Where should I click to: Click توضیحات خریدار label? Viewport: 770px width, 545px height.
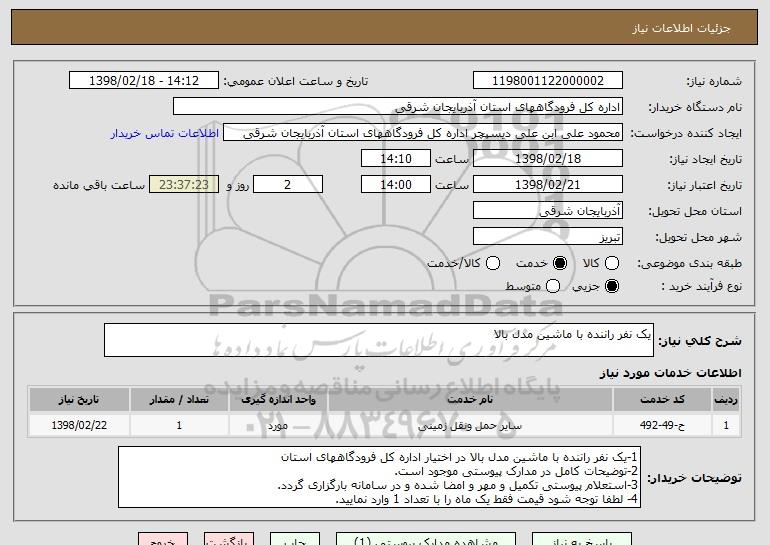694,478
